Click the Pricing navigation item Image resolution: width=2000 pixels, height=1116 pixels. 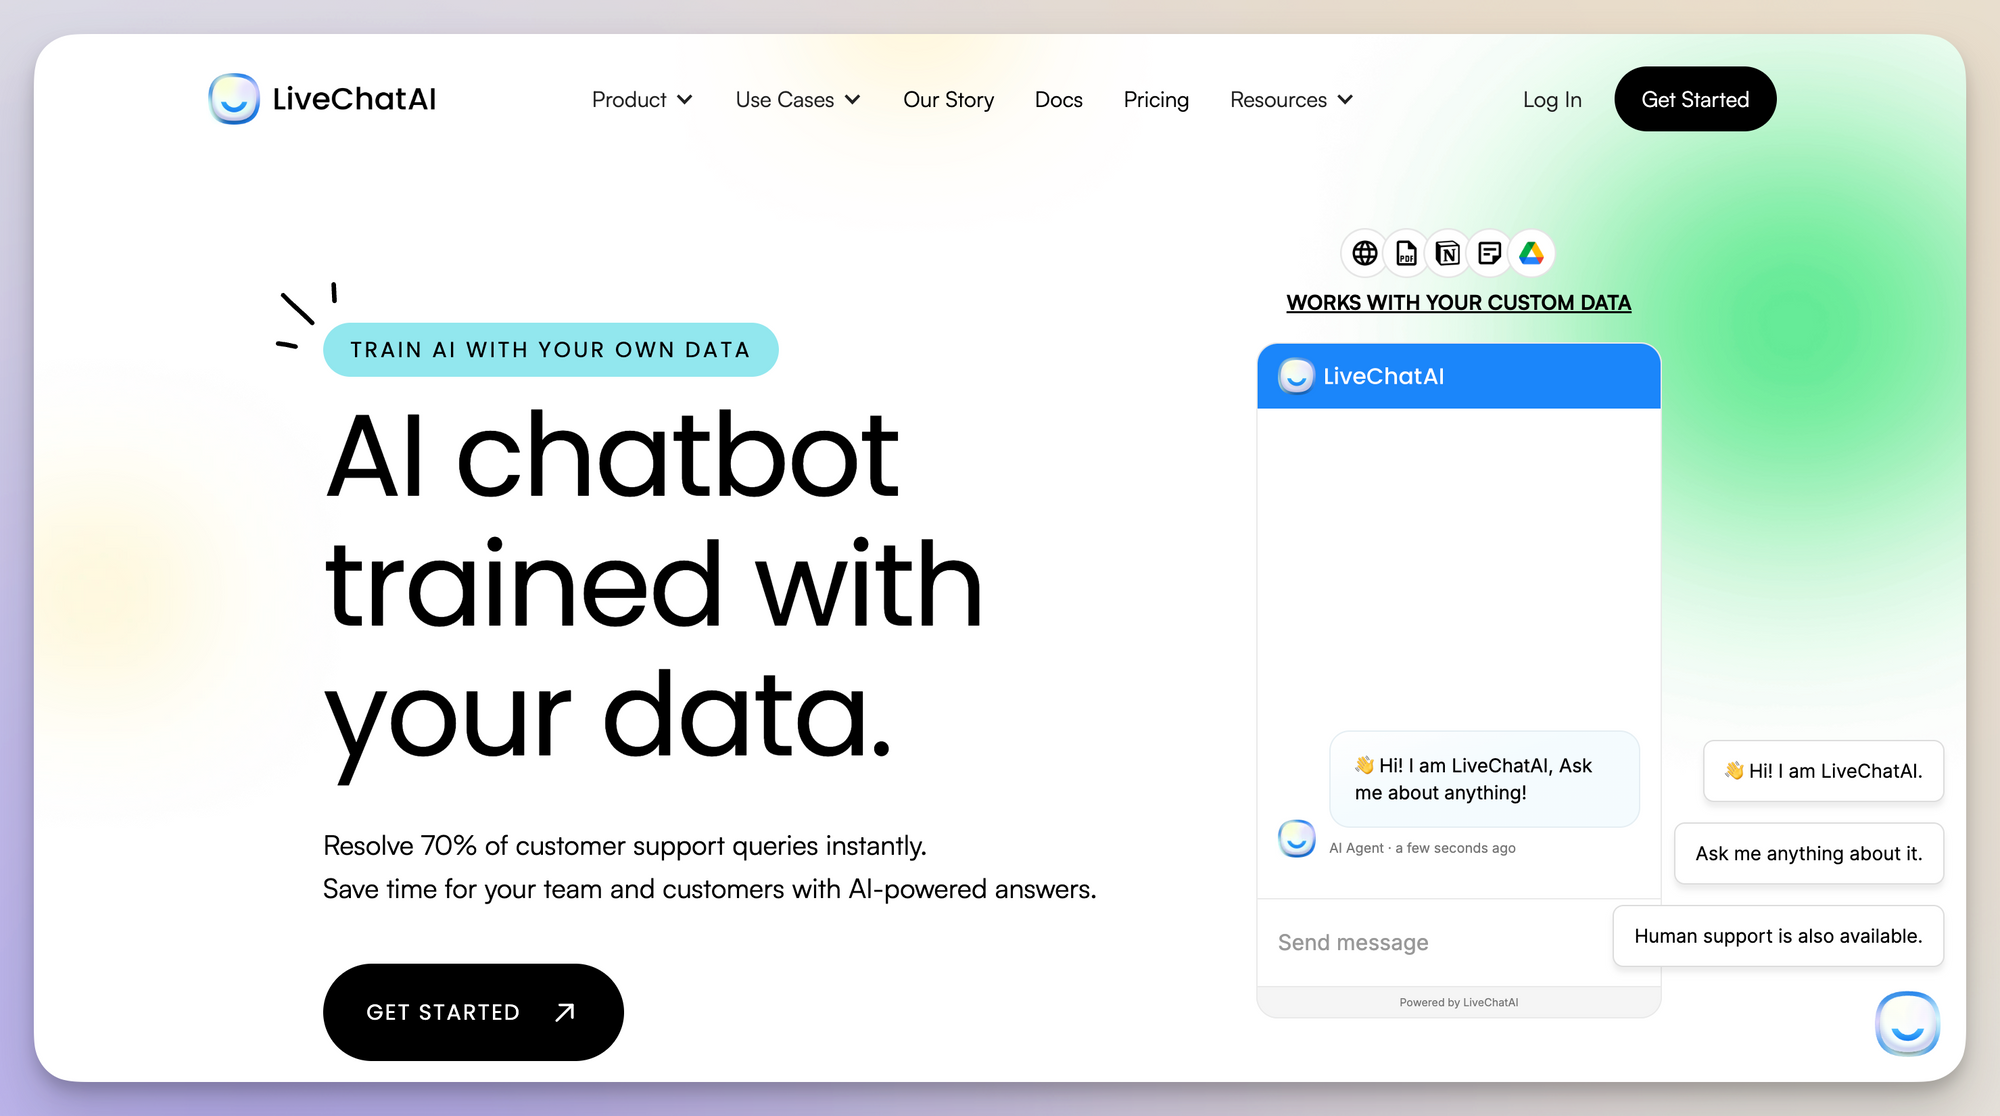(x=1157, y=99)
